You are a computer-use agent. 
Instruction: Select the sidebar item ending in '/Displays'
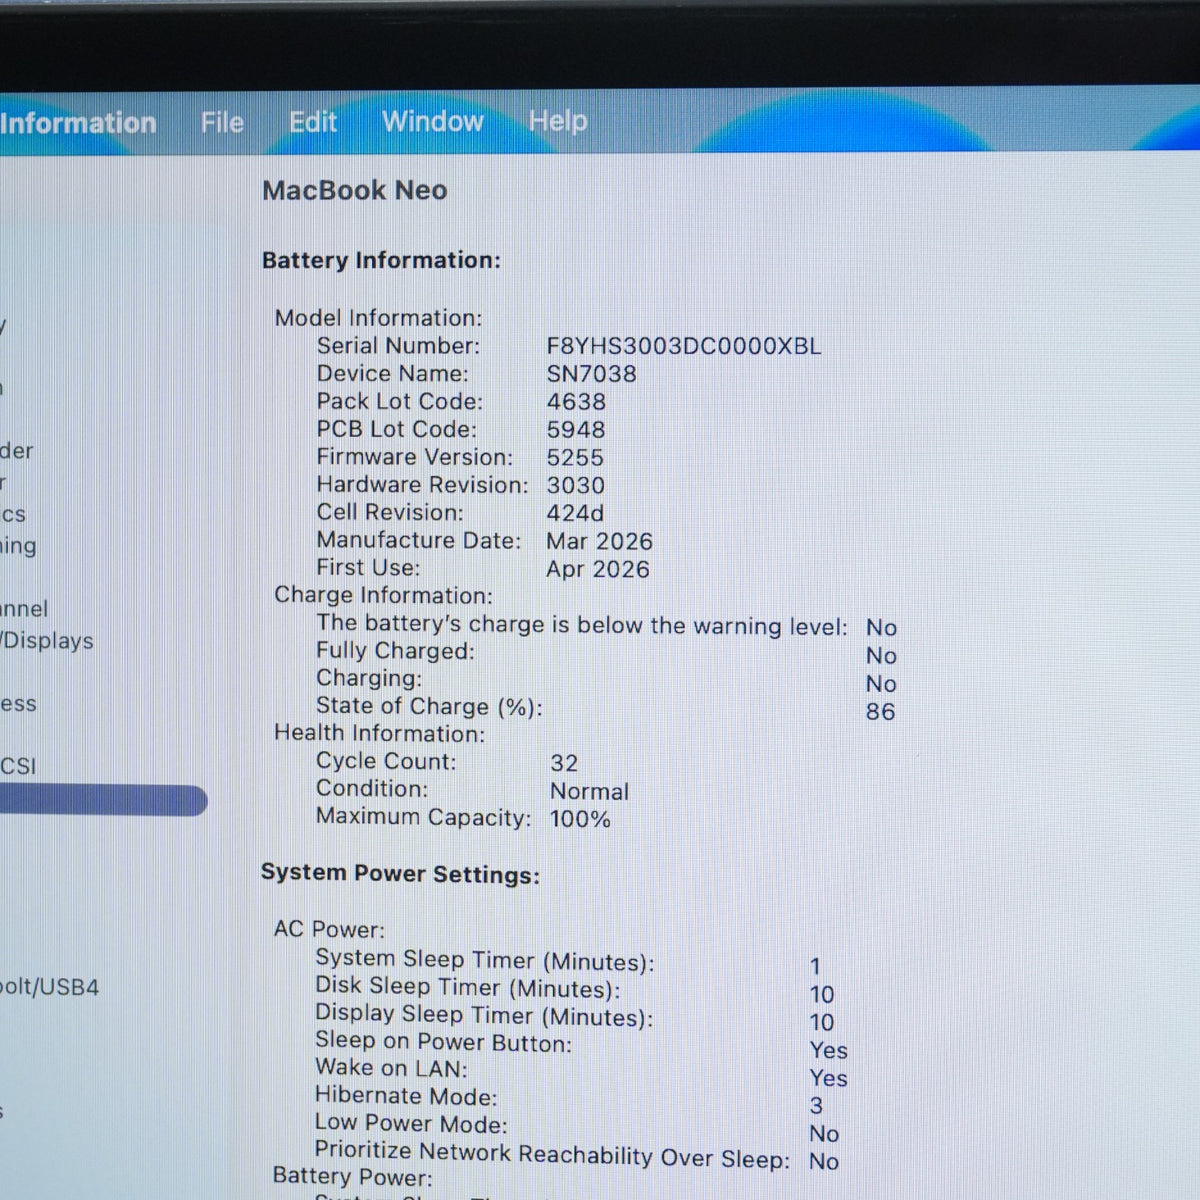pyautogui.click(x=47, y=640)
